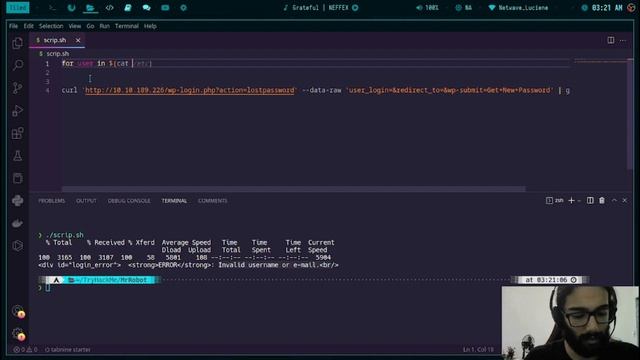This screenshot has height=360, width=640.
Task: Switch to the OUTPUT panel tab
Action: click(86, 201)
